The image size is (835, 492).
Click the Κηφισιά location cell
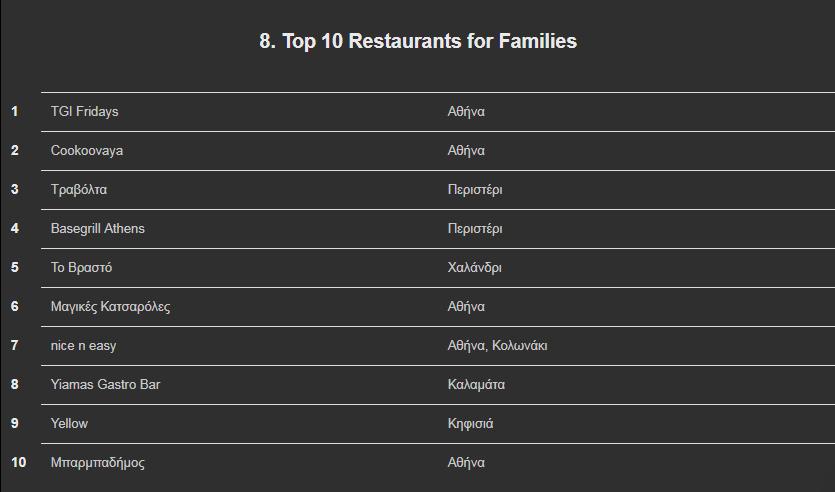point(470,424)
